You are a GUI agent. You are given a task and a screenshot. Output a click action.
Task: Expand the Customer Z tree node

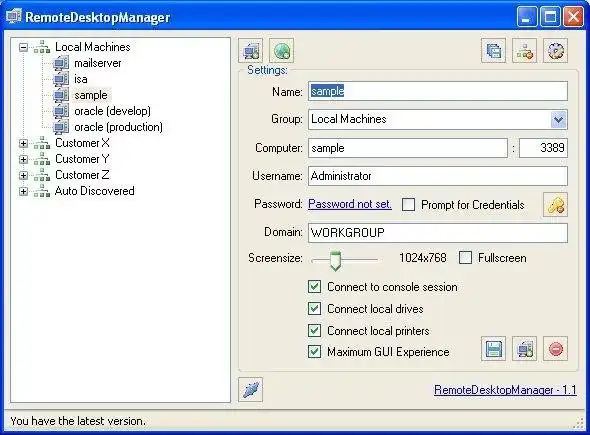23,175
